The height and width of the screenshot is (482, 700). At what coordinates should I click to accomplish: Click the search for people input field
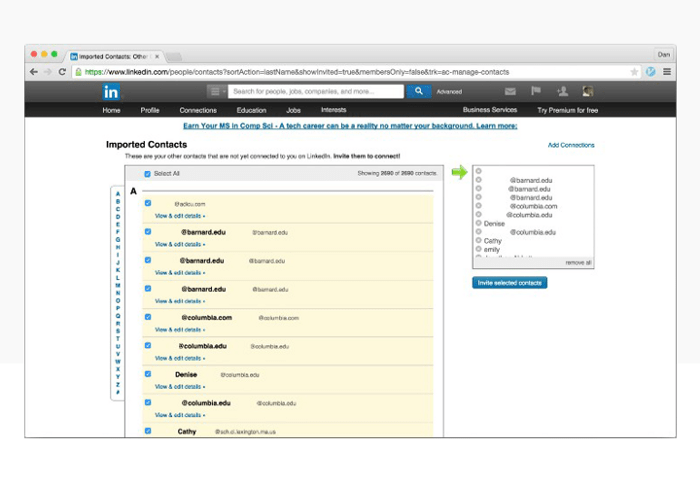coord(316,91)
